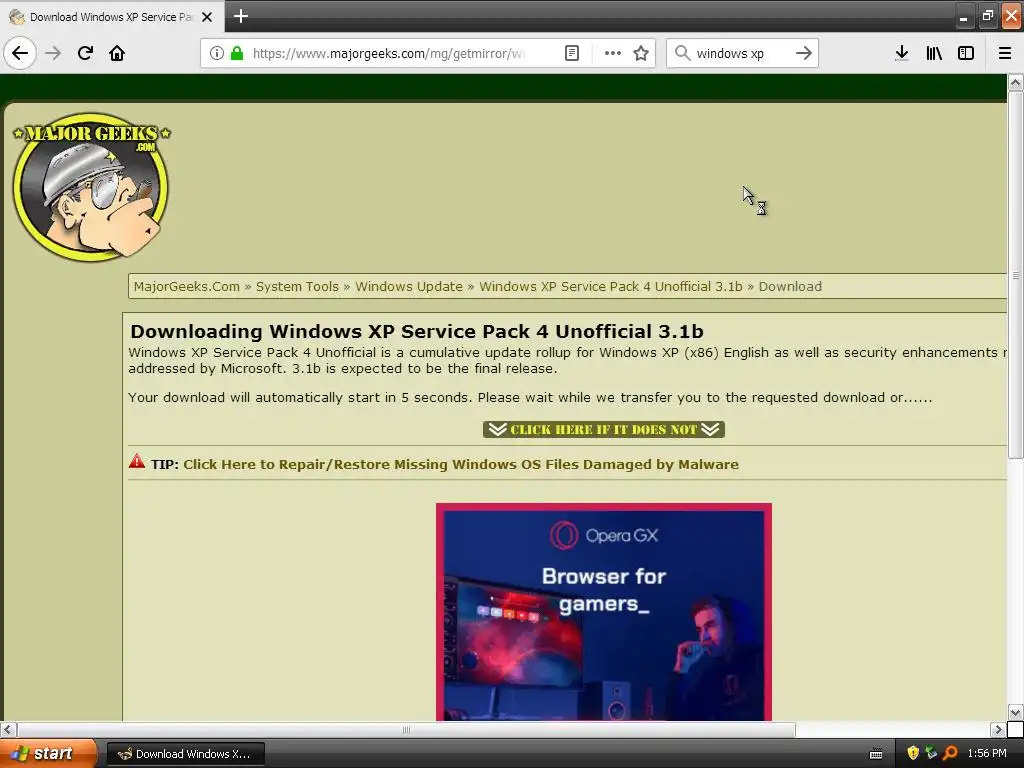The image size is (1024, 768).
Task: Click the 1:56 PM clock
Action: [987, 754]
